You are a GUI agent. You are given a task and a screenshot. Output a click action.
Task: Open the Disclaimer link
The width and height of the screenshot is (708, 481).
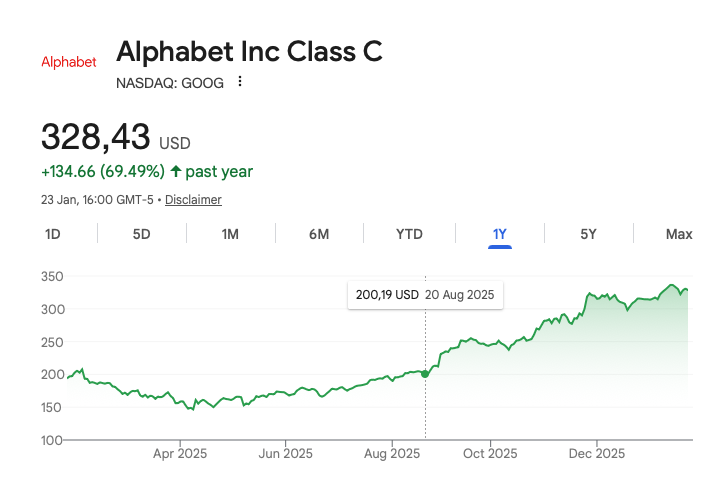click(x=193, y=200)
